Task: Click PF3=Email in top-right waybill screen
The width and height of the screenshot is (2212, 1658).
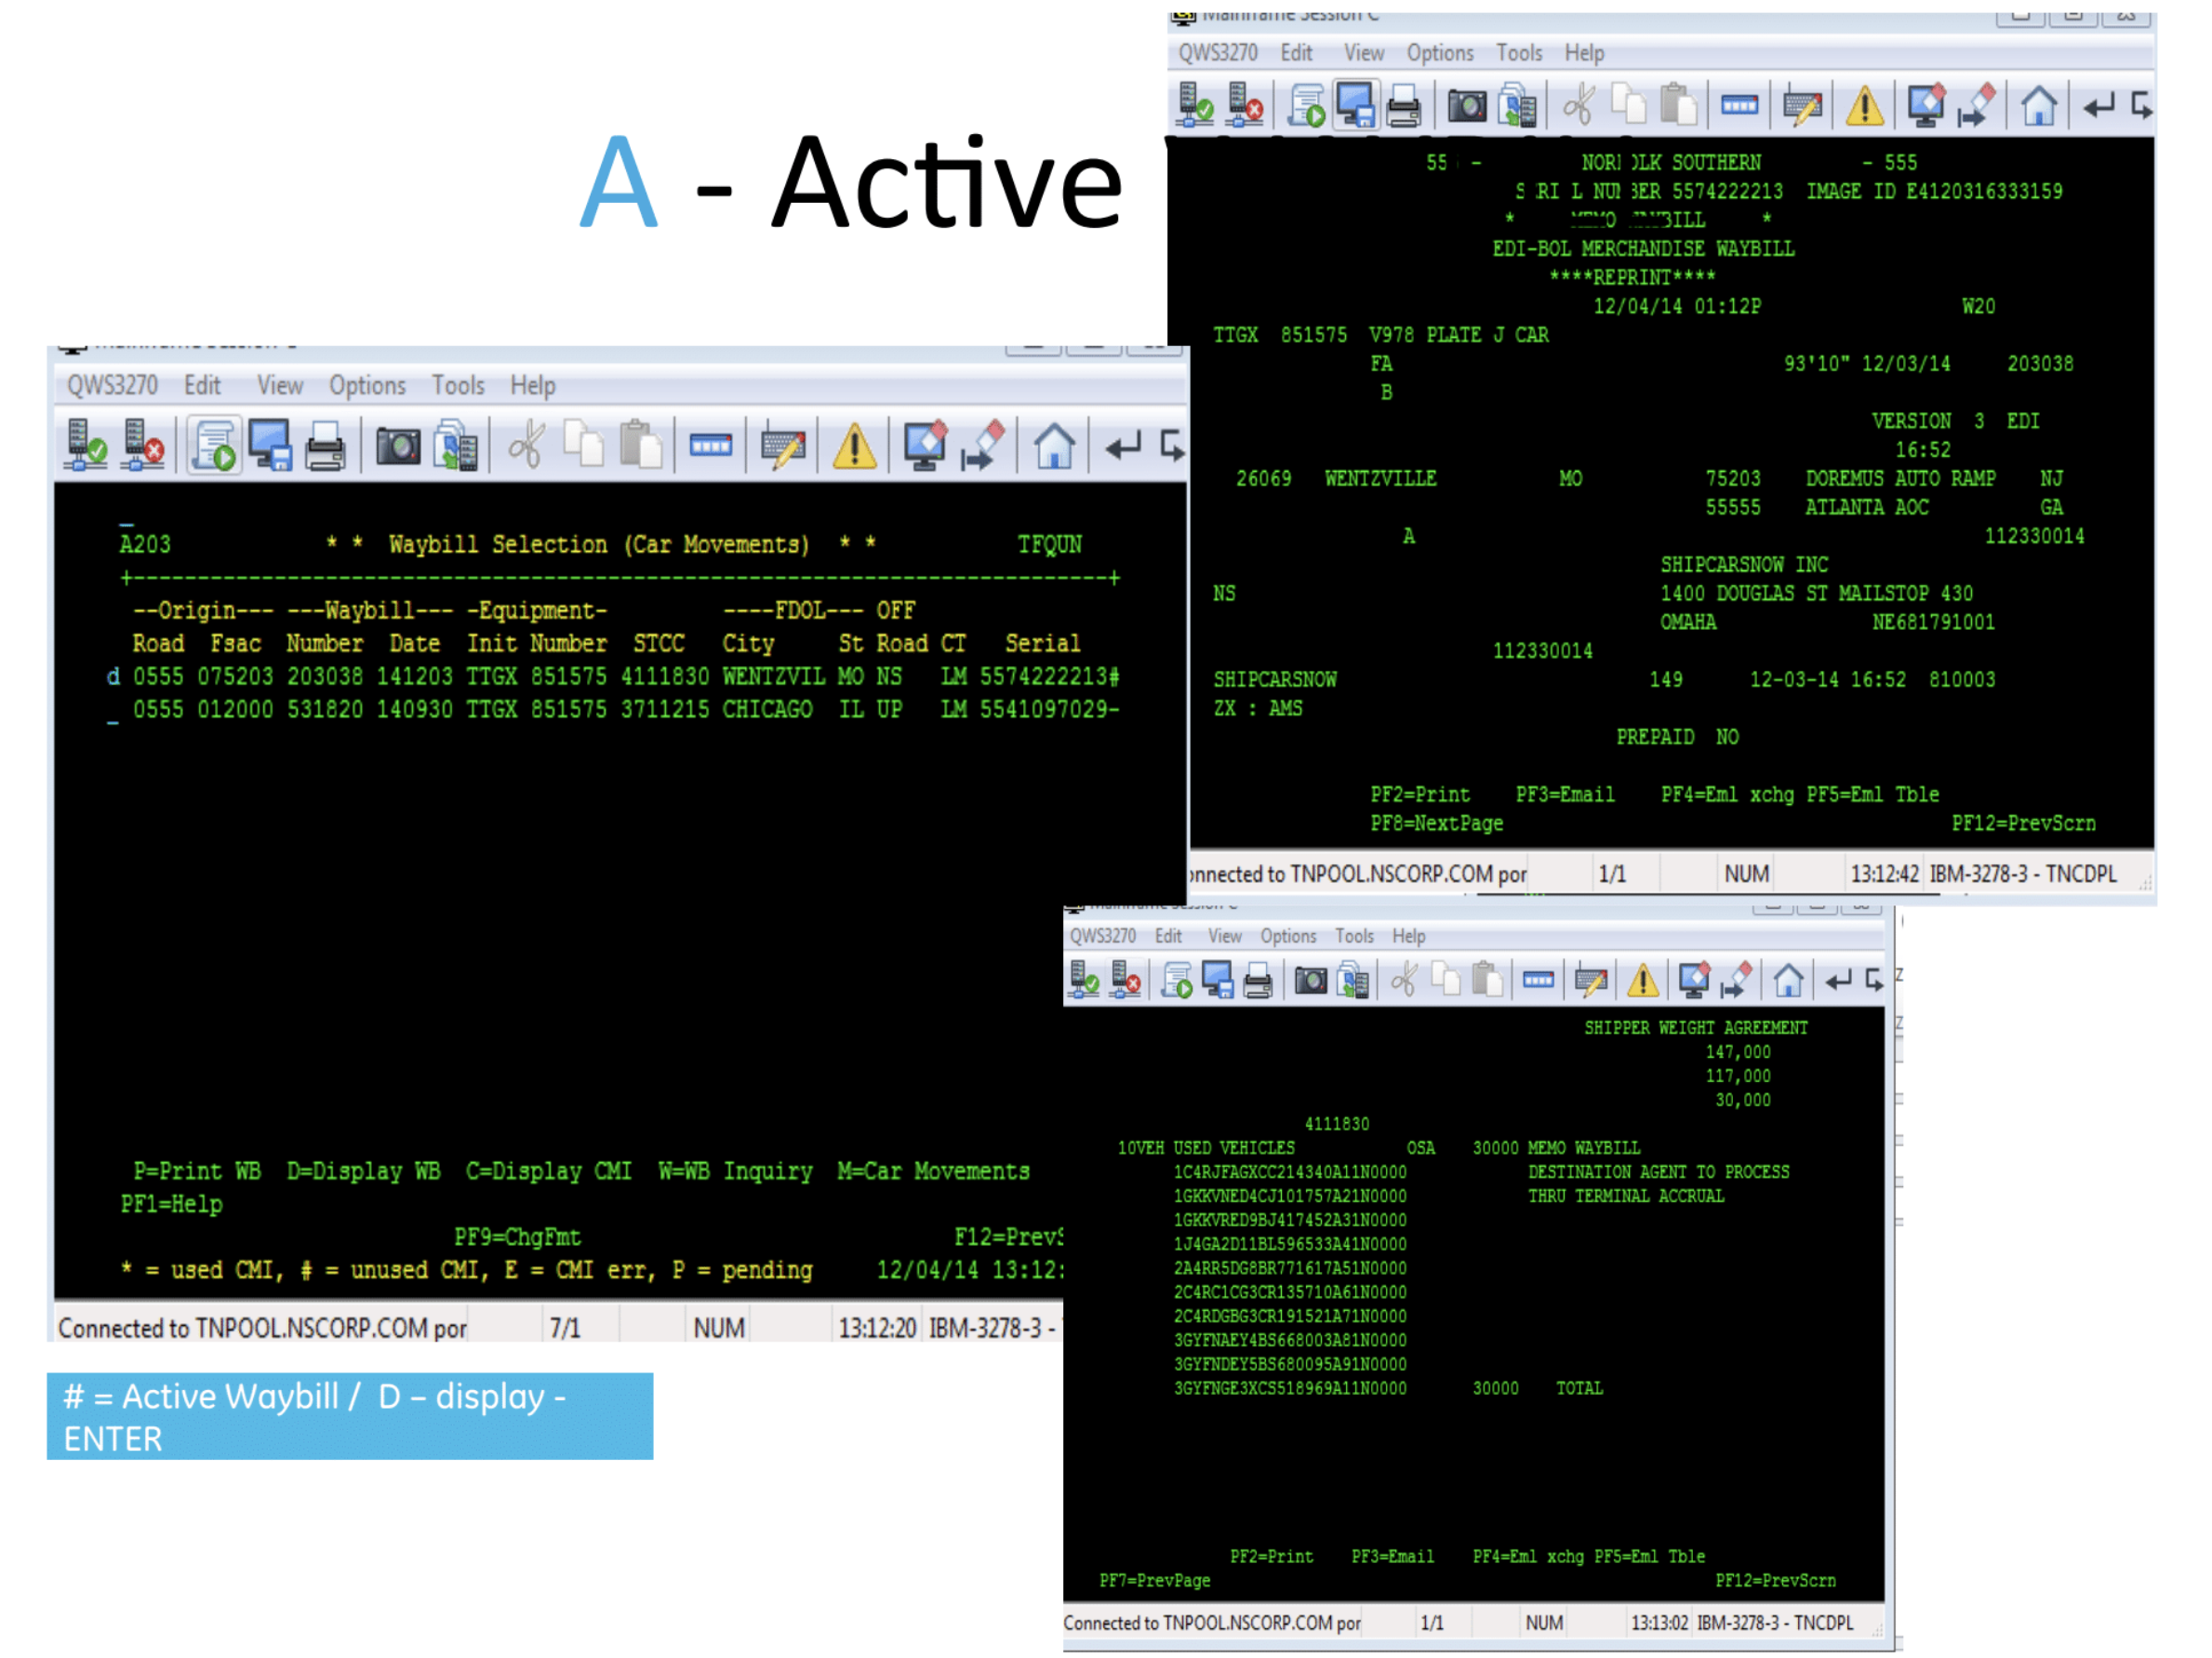Action: coord(1564,794)
